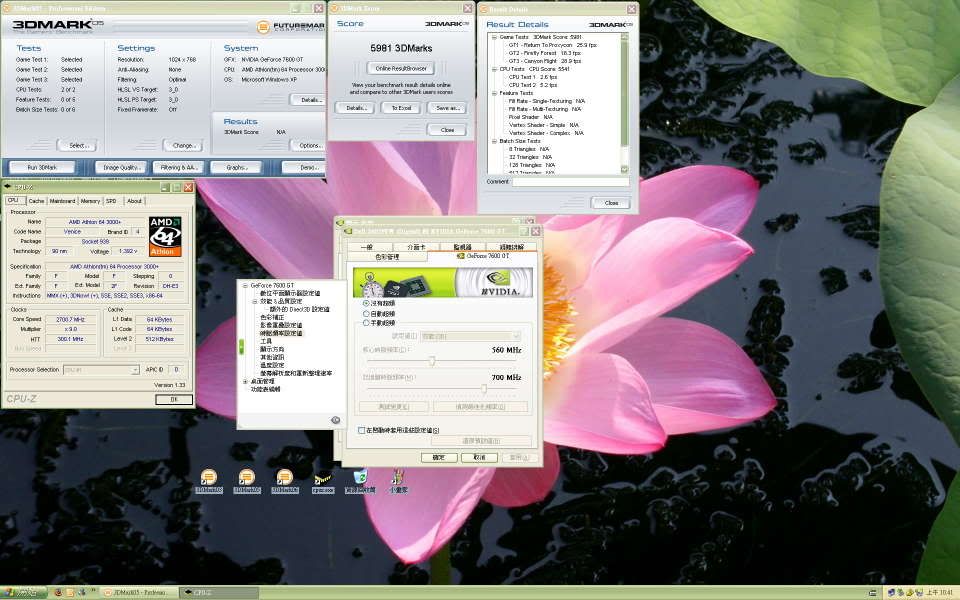Select the second overclocking radio option

(366, 313)
